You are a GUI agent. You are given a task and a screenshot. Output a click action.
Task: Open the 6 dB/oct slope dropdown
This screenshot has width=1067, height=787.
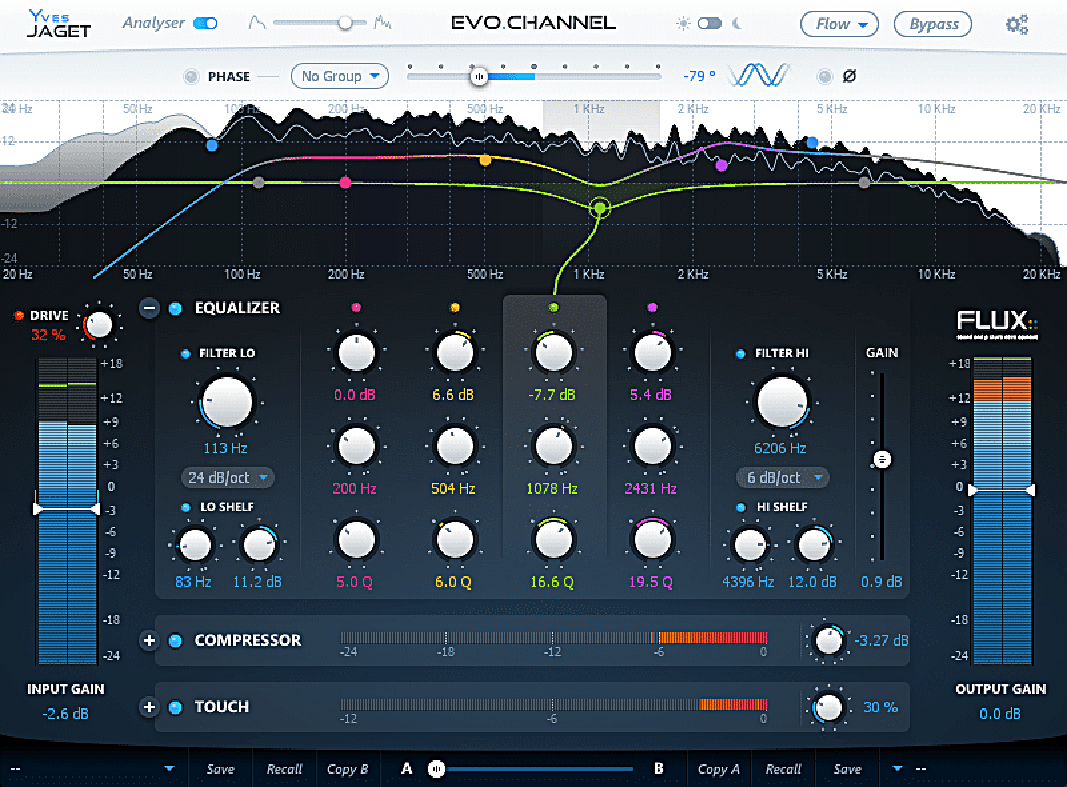coord(783,478)
